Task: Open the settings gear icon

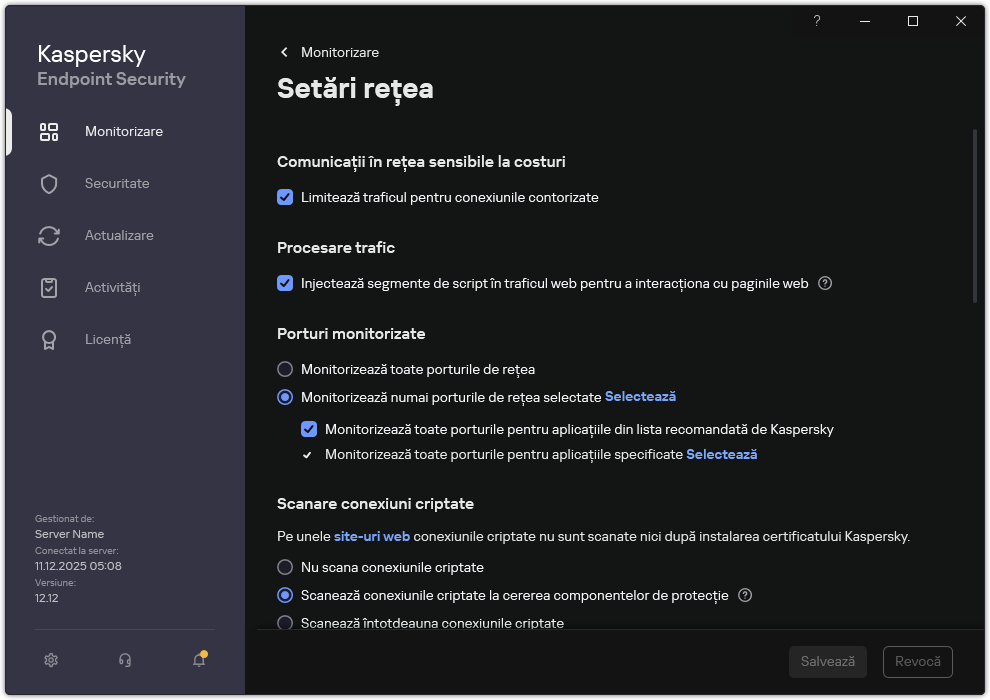Action: click(50, 660)
